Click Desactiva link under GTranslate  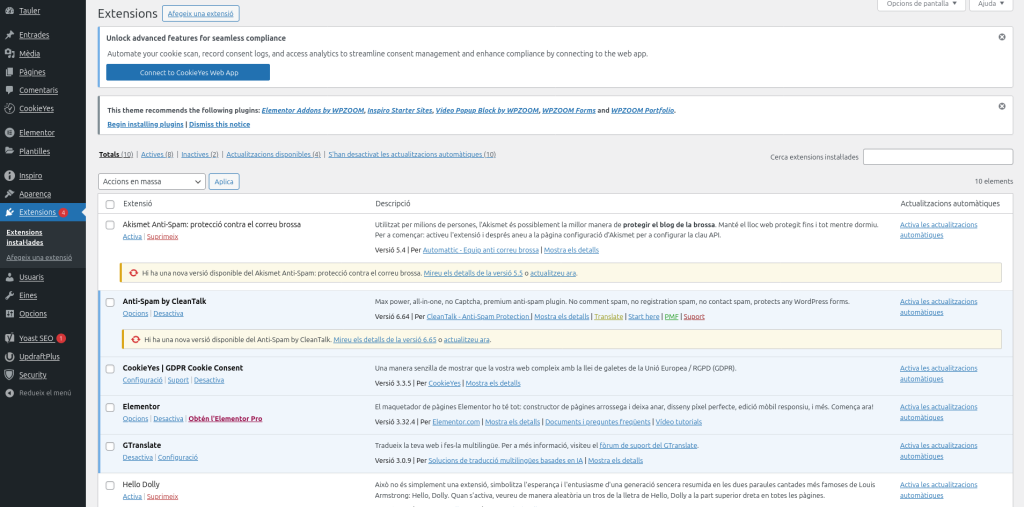137,457
